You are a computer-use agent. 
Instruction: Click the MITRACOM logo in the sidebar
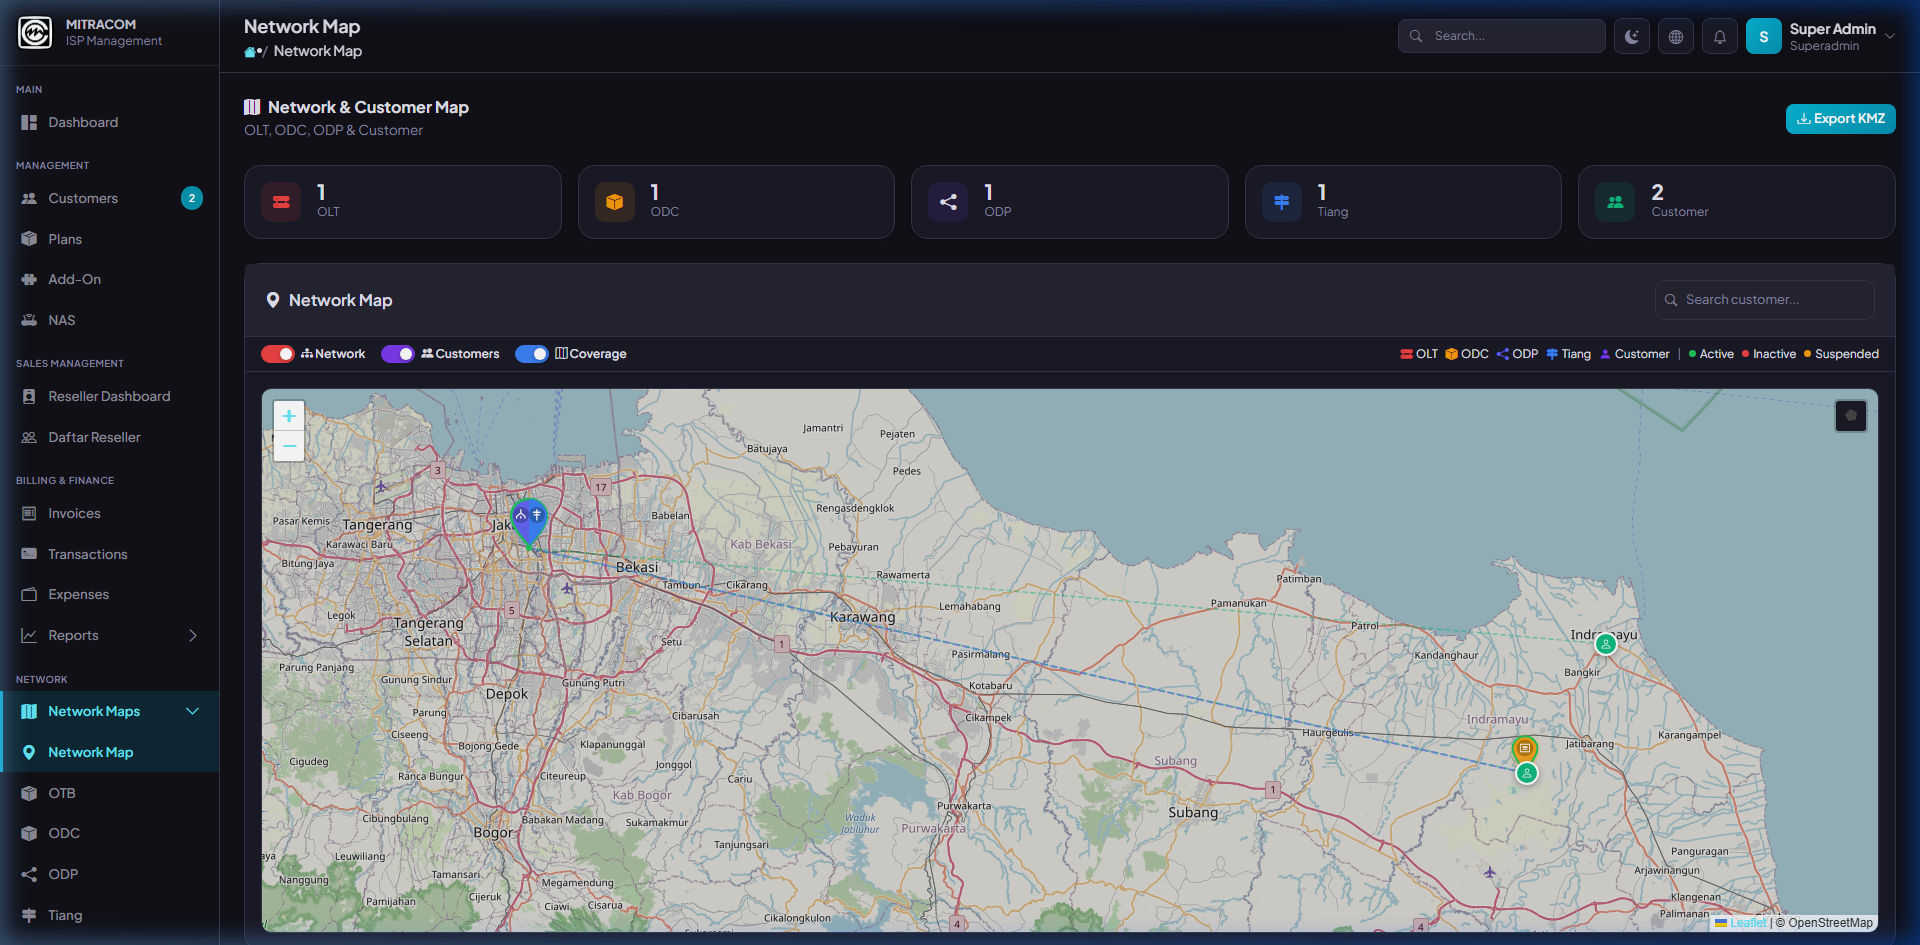tap(33, 32)
